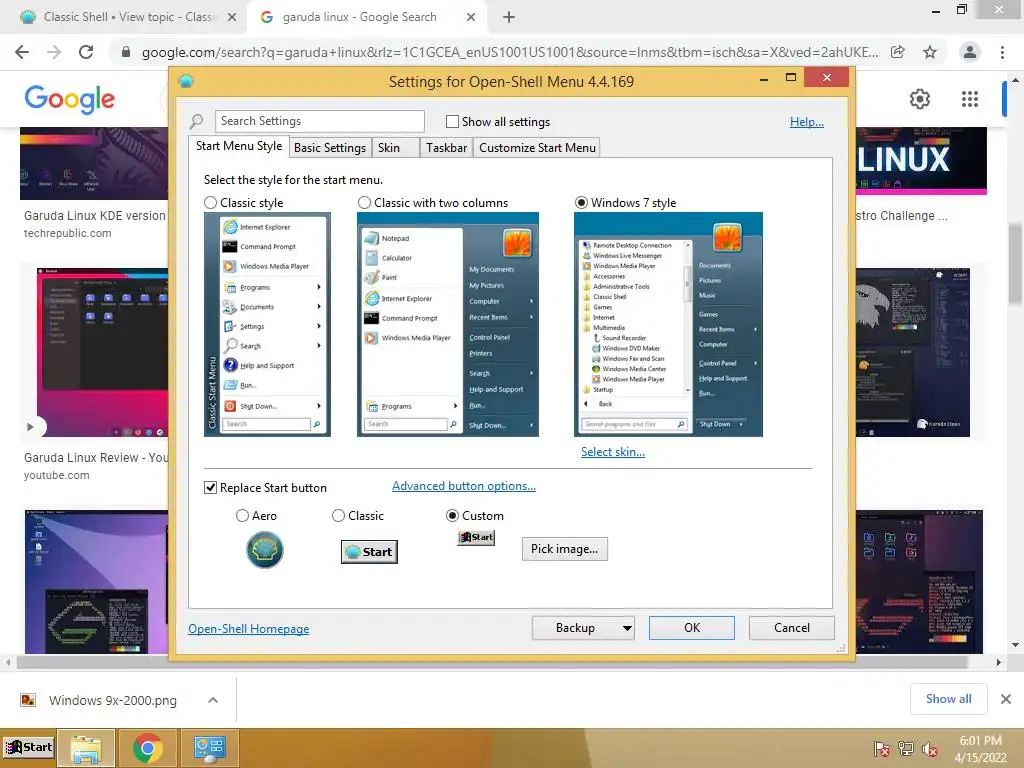
Task: Click Chrome address bar URL
Action: click(509, 52)
